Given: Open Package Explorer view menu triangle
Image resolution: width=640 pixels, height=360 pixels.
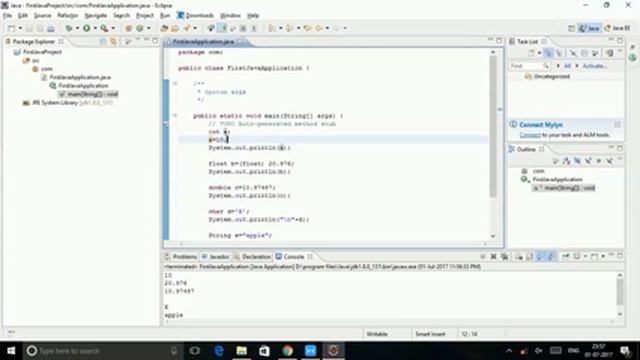Looking at the screenshot, I should (138, 40).
